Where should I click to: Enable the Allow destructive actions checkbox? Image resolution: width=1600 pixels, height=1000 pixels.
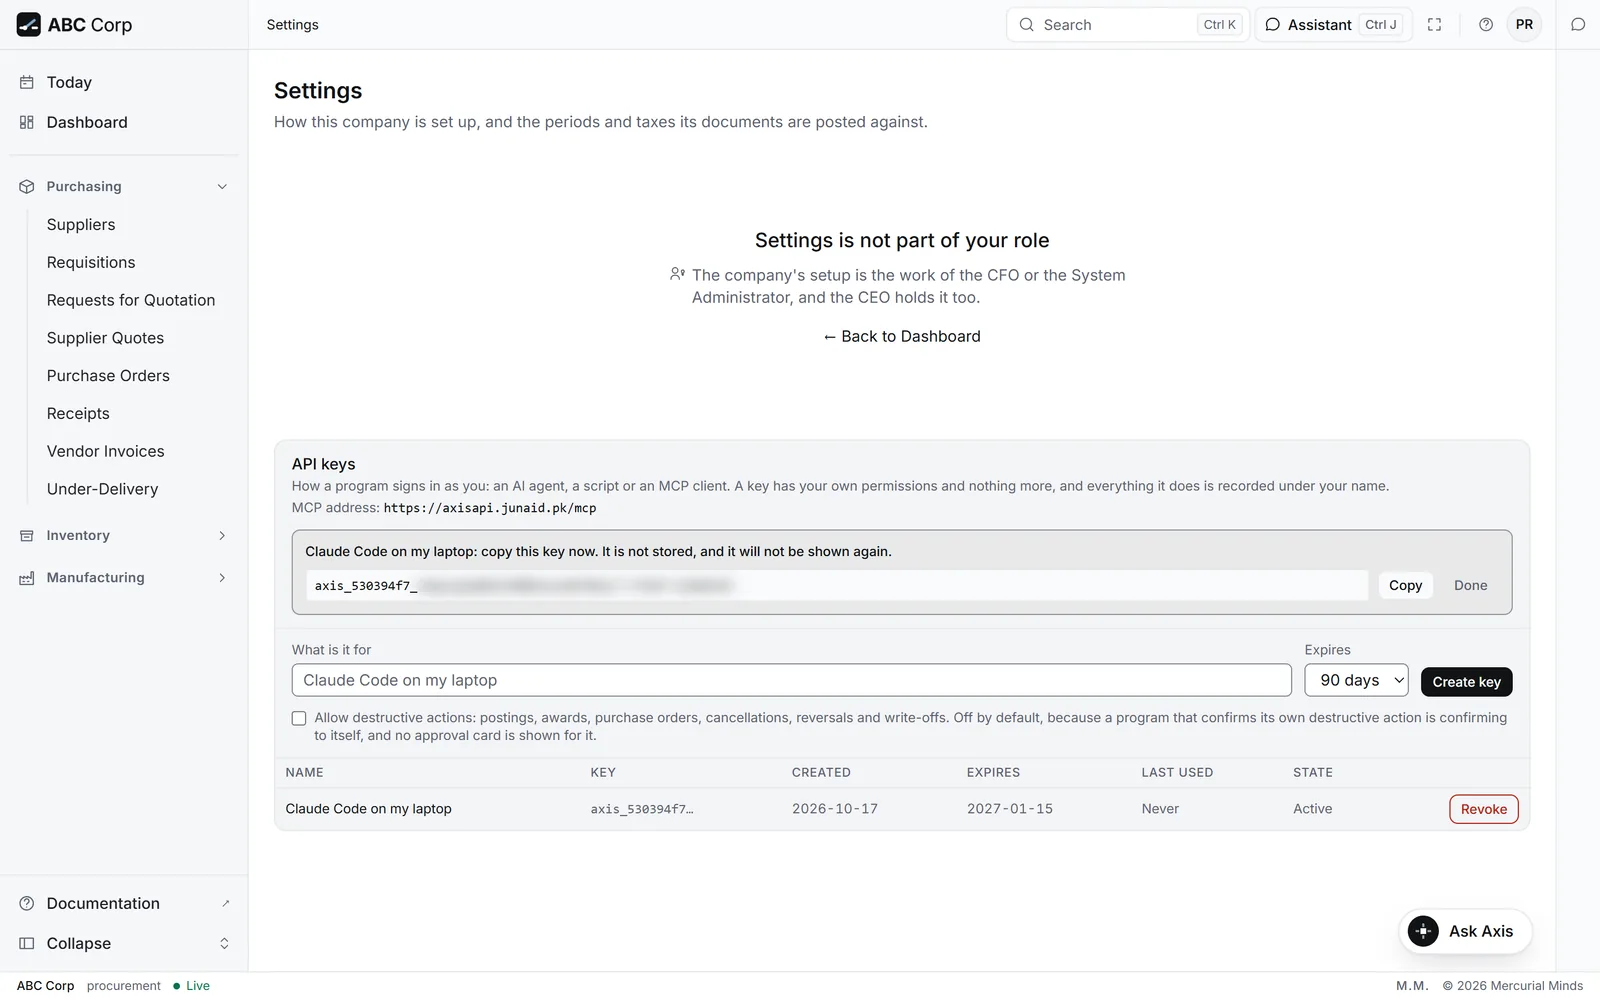tap(299, 718)
